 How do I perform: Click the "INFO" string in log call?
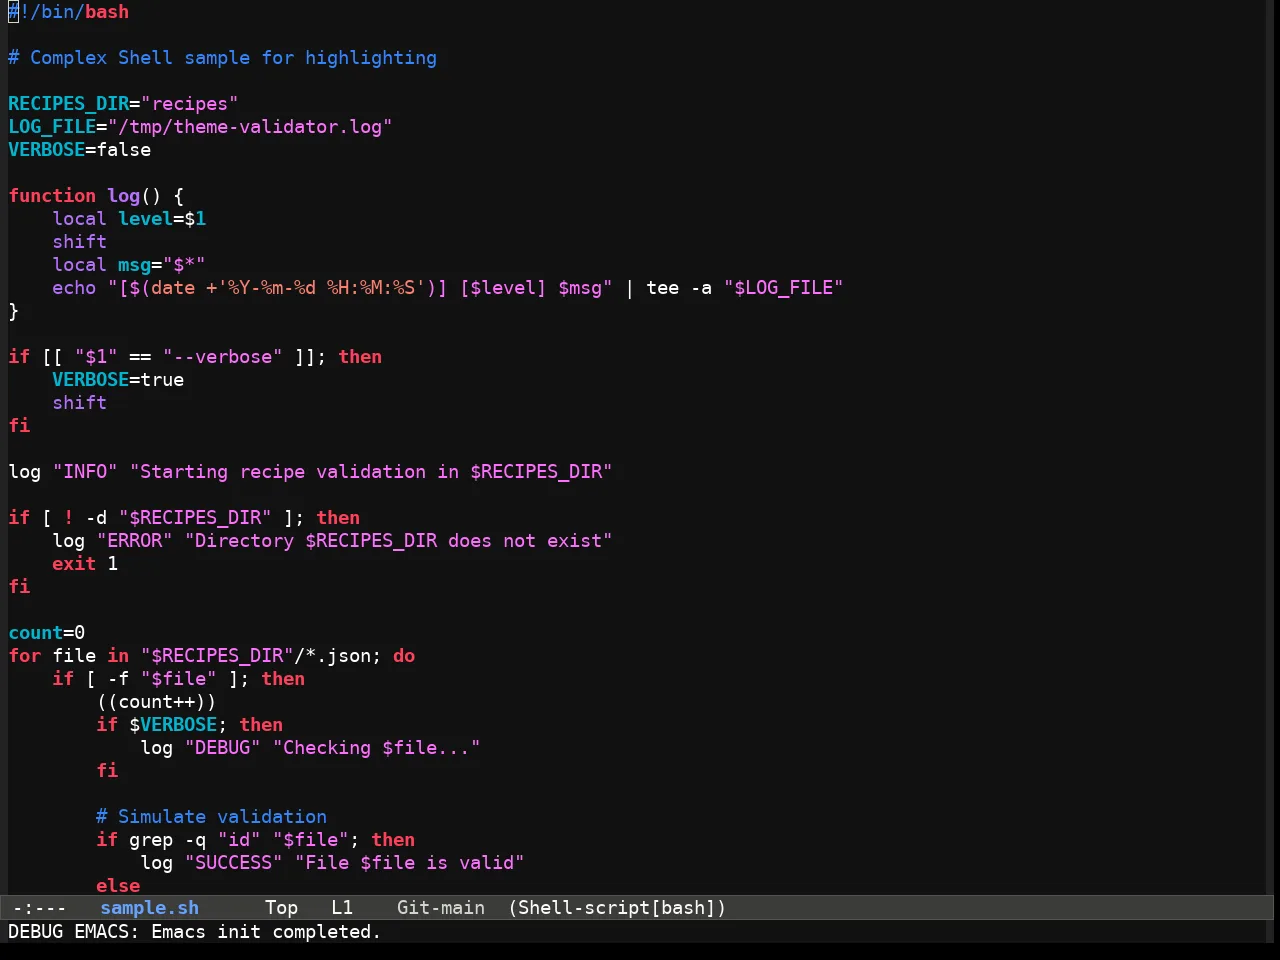(x=85, y=472)
